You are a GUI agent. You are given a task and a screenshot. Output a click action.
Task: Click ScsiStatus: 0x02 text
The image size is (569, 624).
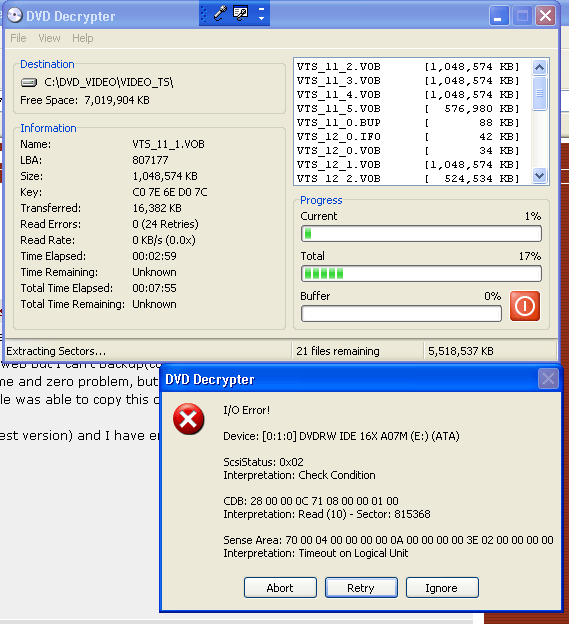(263, 462)
